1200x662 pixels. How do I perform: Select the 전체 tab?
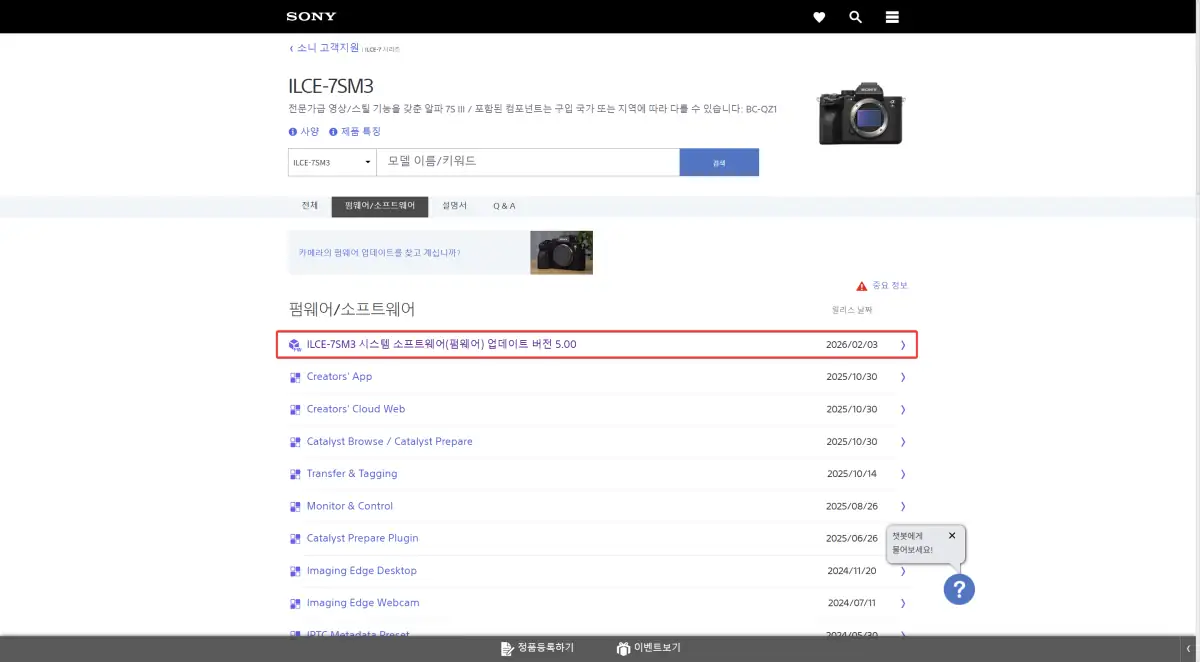(309, 206)
